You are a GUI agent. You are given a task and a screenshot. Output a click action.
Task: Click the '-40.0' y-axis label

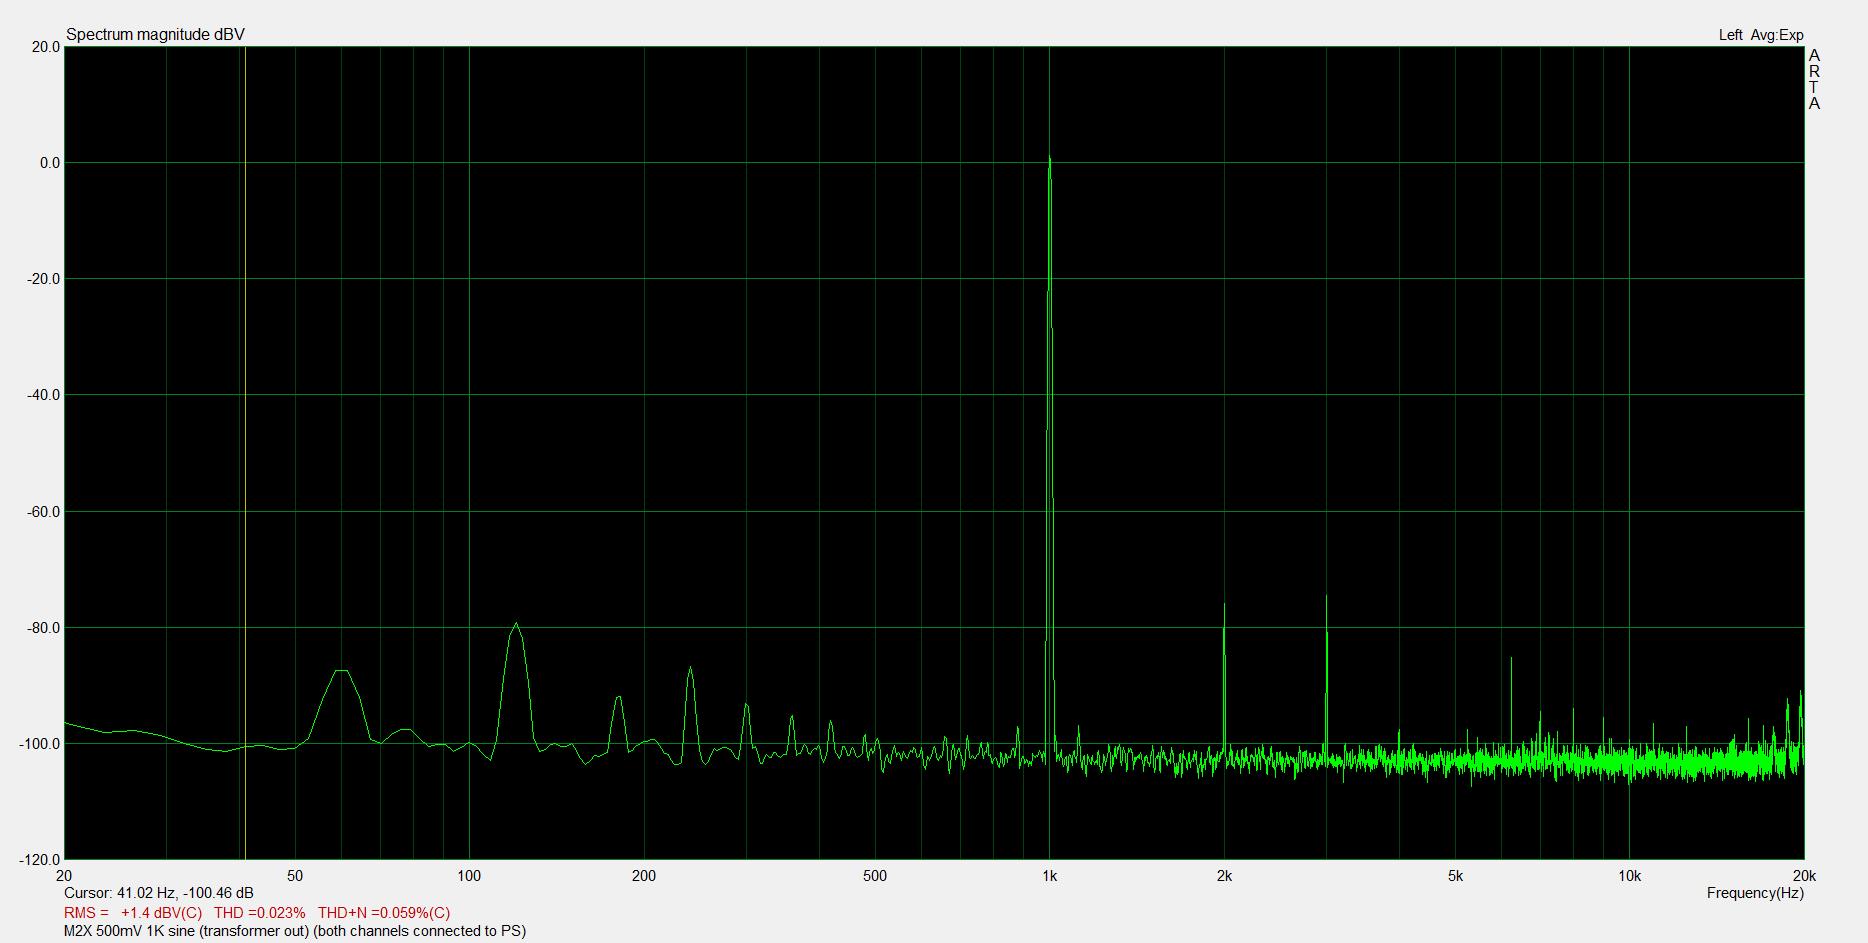click(x=44, y=395)
